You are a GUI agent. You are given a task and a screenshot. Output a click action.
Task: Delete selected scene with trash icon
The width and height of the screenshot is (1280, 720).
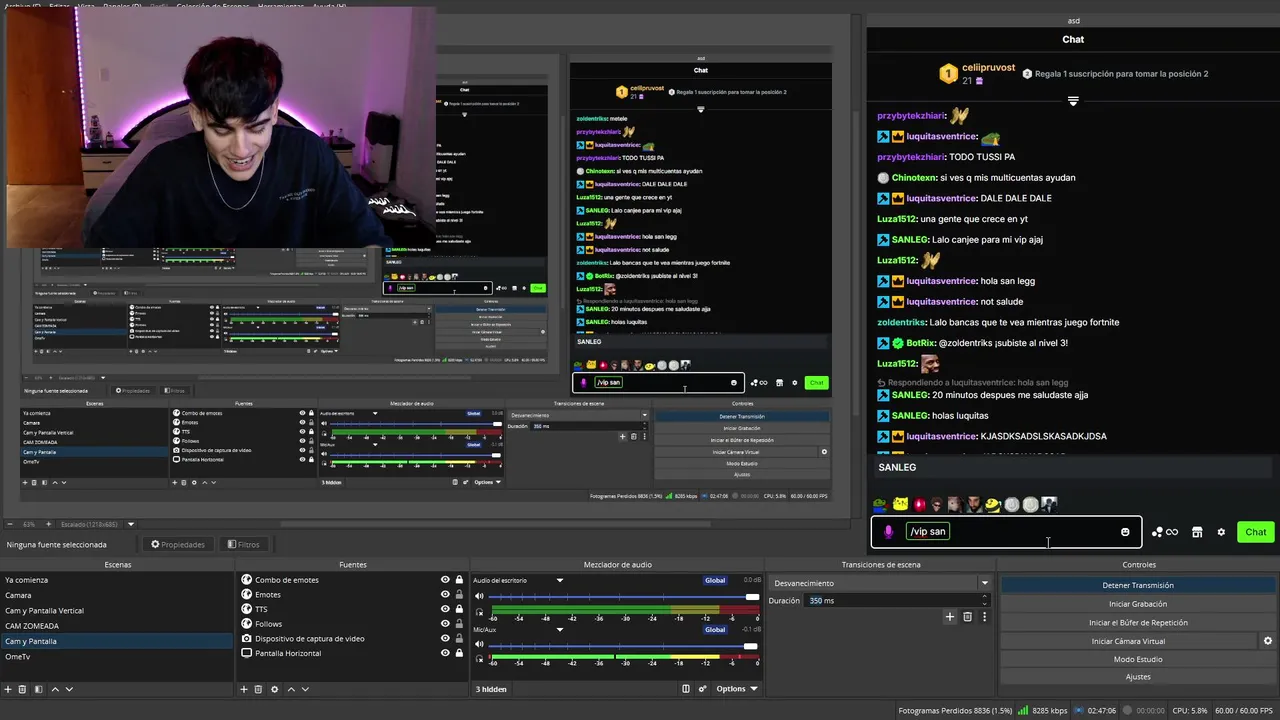point(23,689)
